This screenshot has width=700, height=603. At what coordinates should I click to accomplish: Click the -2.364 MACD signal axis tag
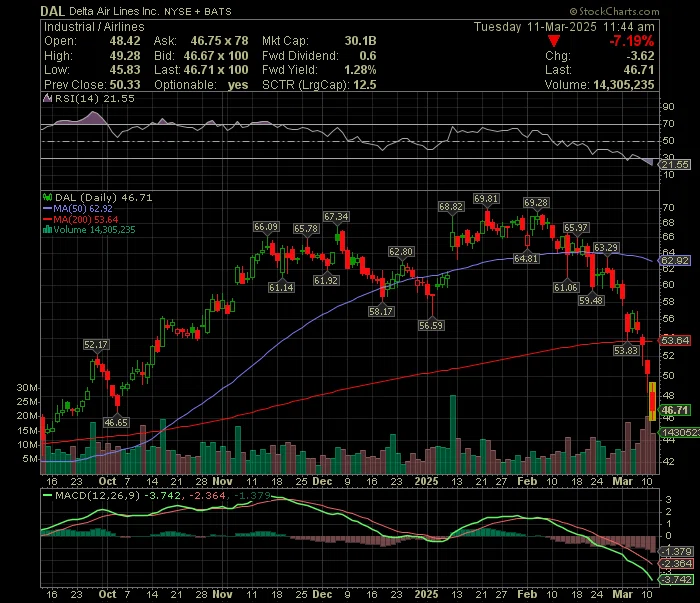677,564
